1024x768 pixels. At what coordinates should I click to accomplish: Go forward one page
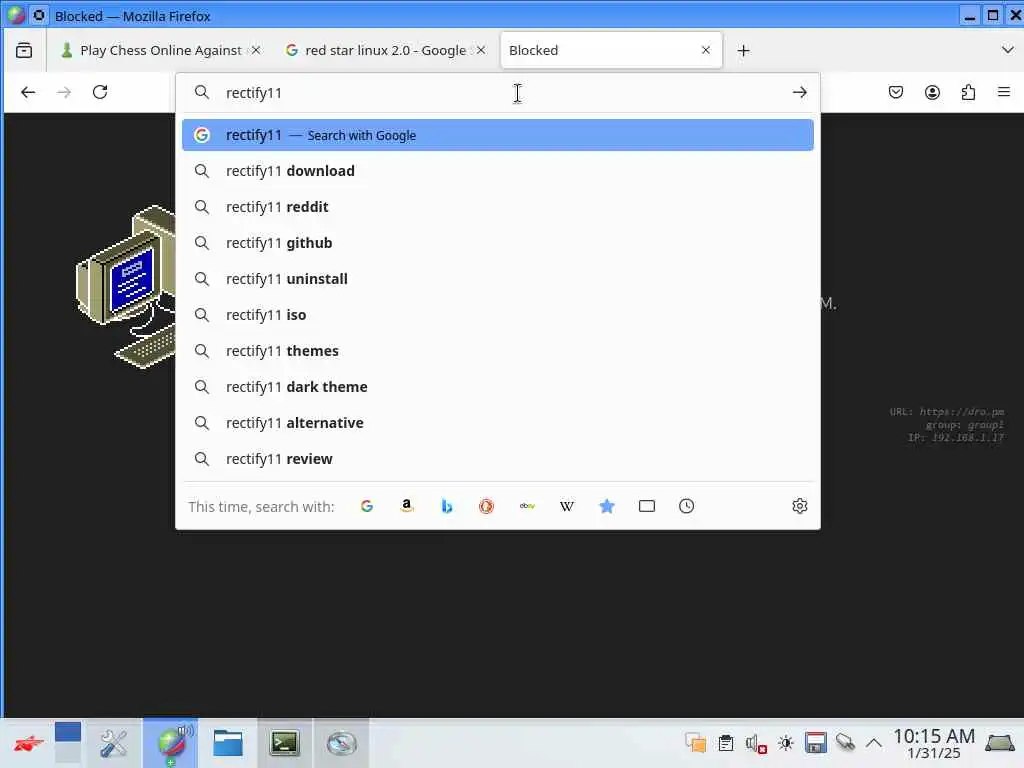[64, 93]
